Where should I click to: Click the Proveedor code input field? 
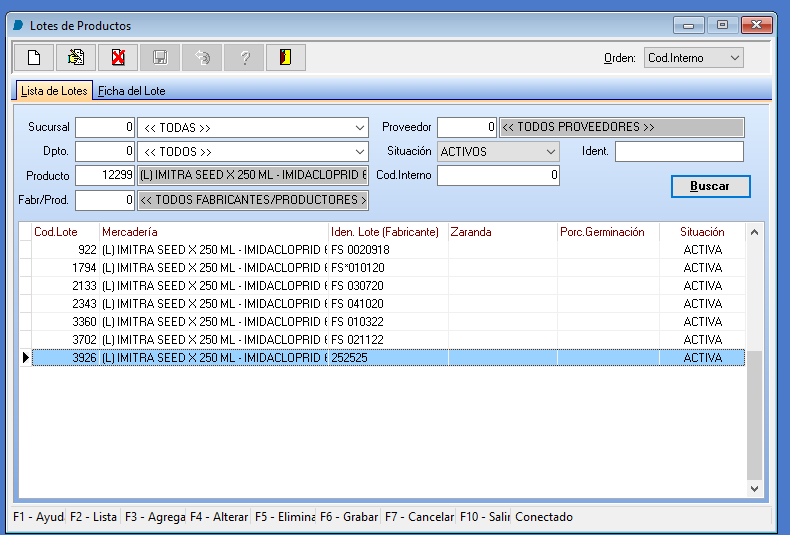[467, 127]
